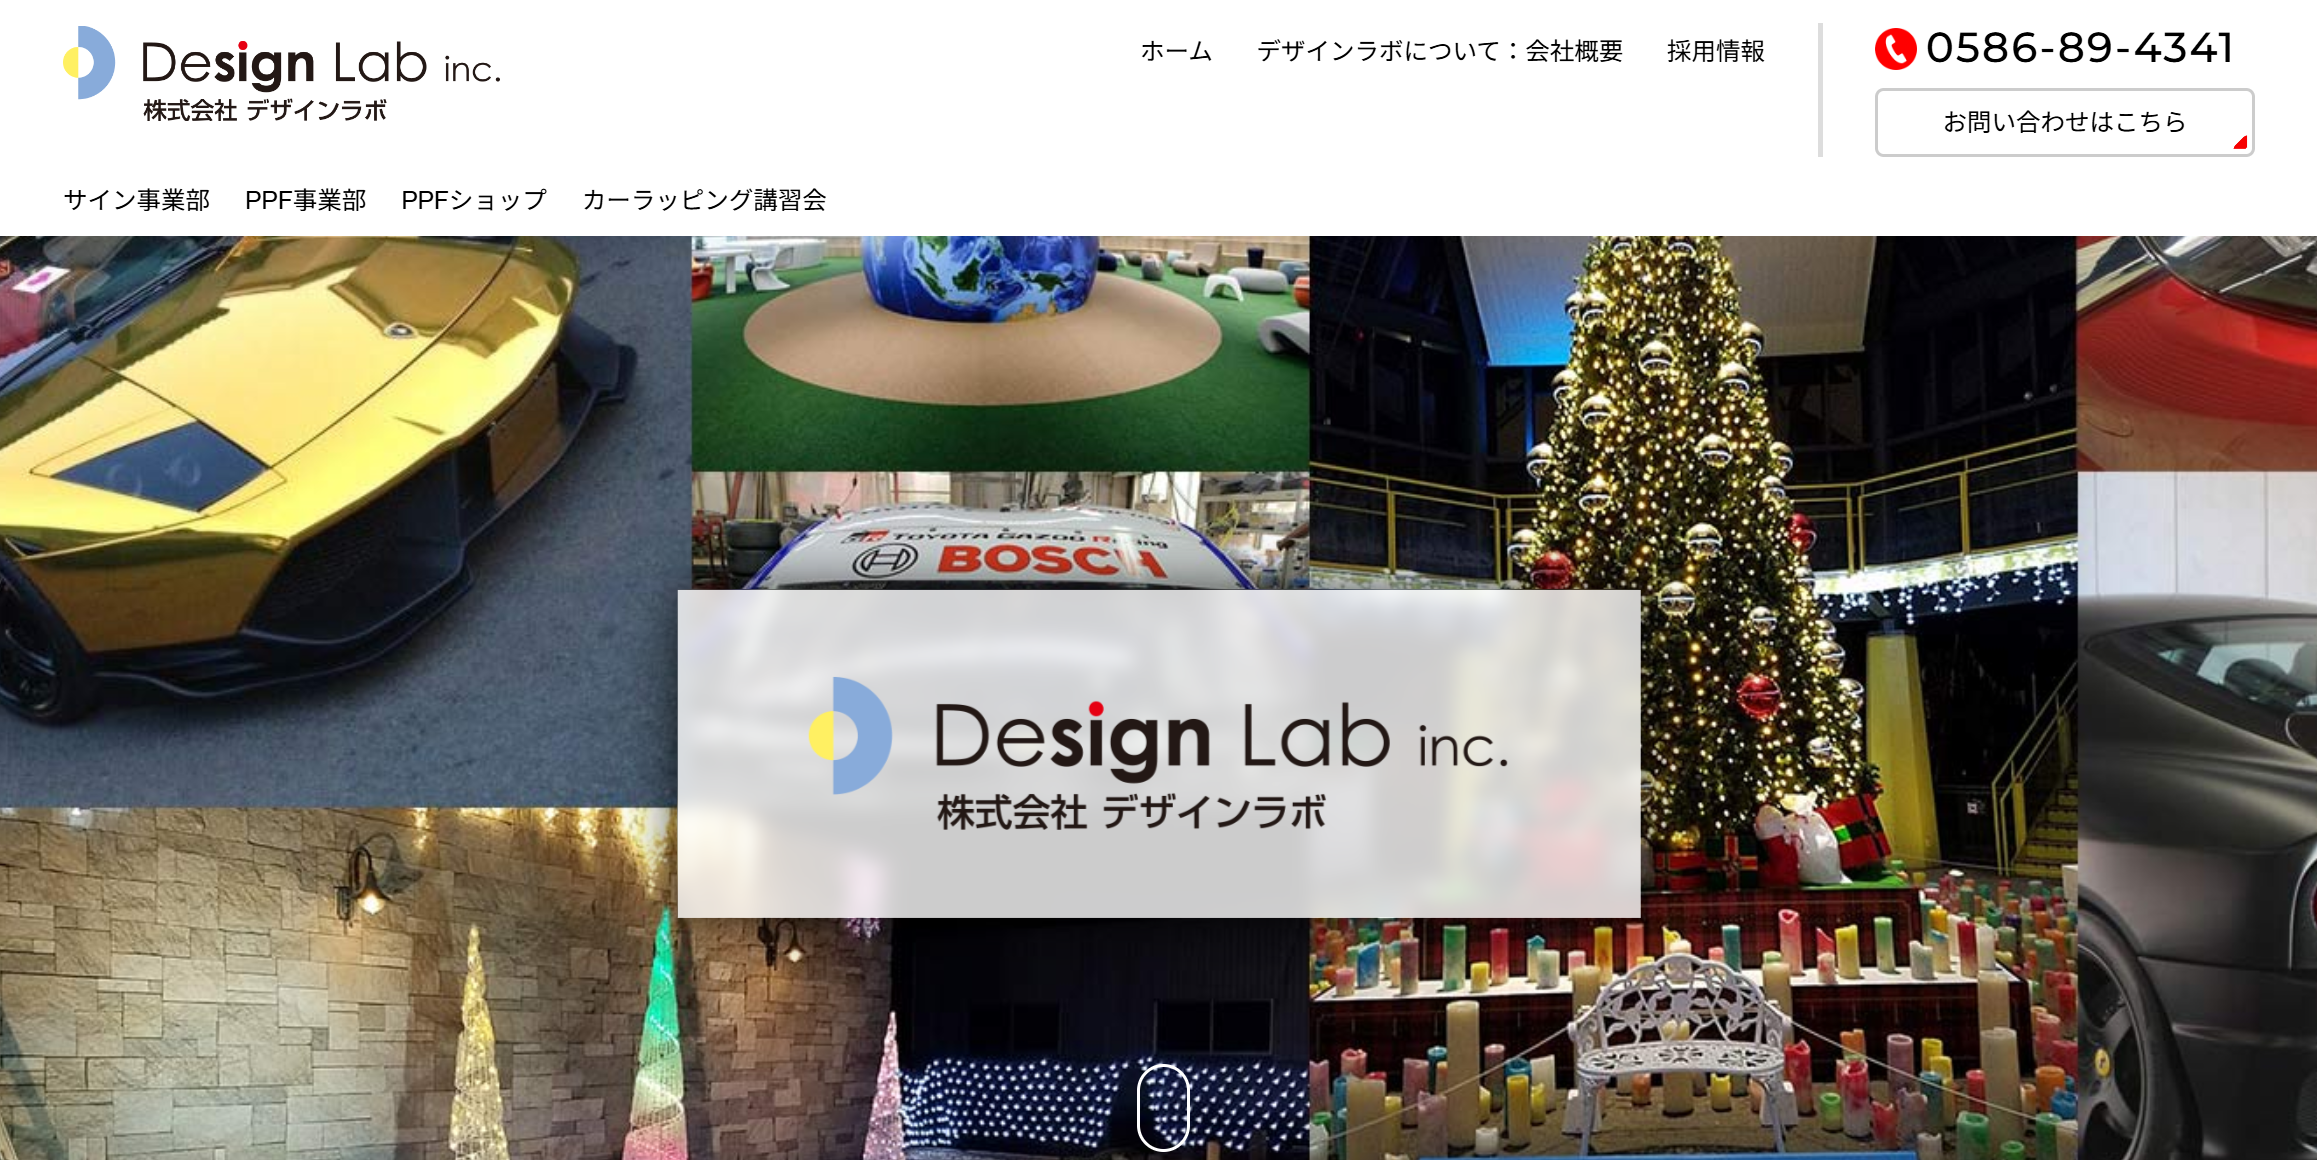Click the phone number 0586-89-4341
The image size is (2317, 1160).
click(x=2080, y=48)
